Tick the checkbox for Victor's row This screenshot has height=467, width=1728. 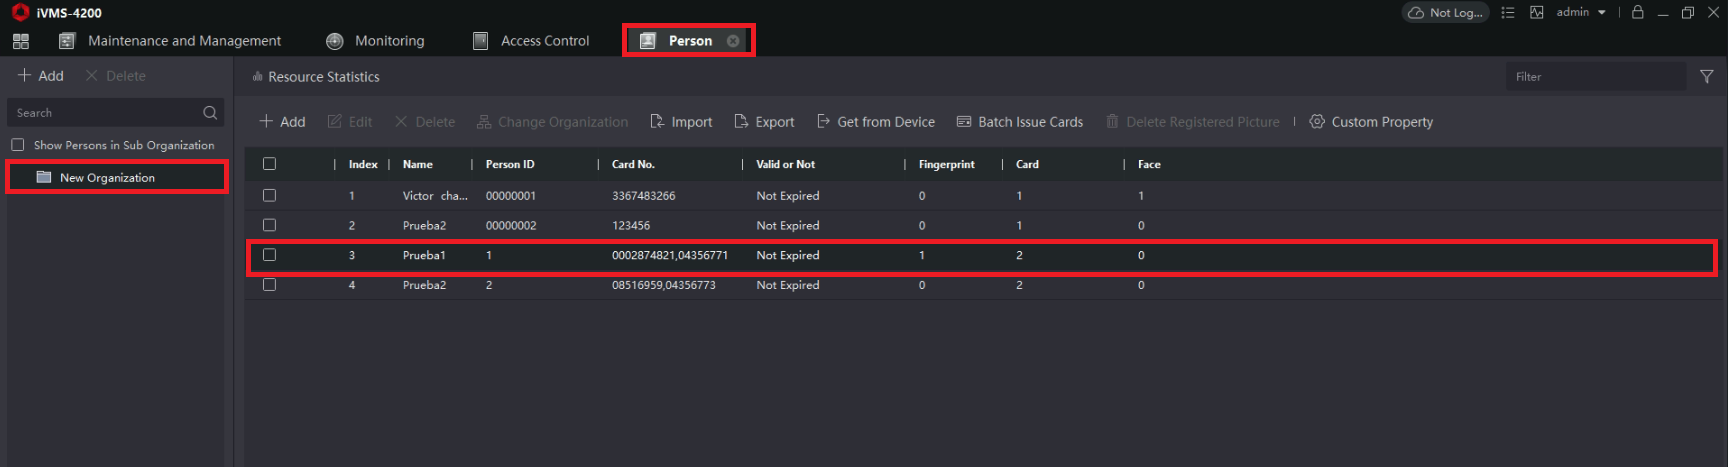click(x=269, y=196)
